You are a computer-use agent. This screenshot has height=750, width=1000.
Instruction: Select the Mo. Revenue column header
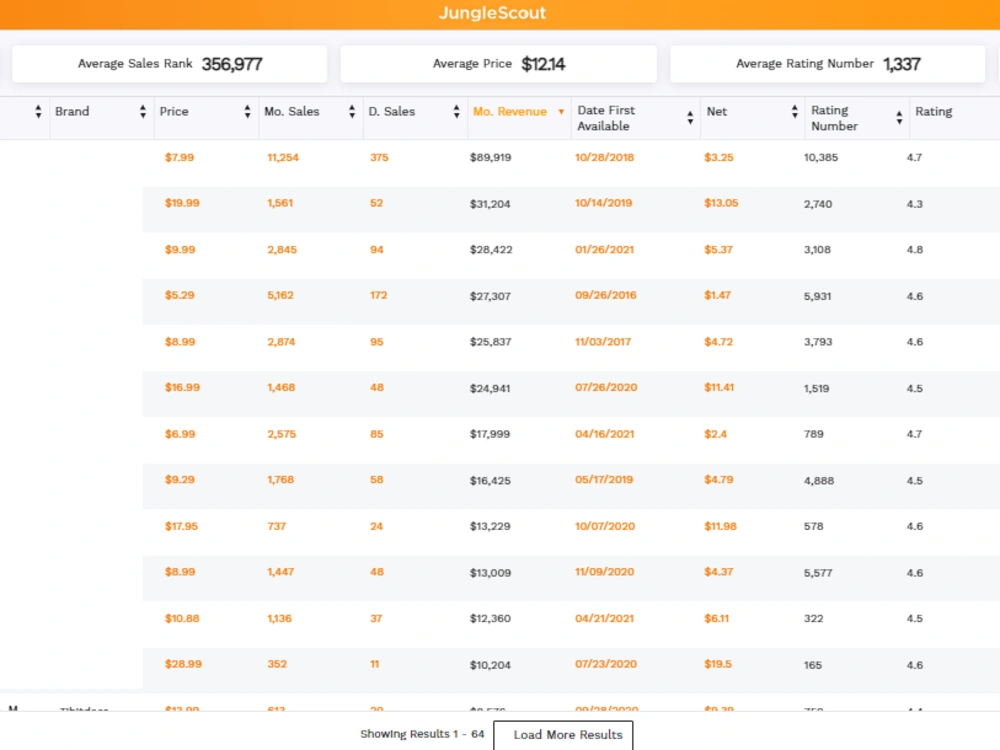510,112
